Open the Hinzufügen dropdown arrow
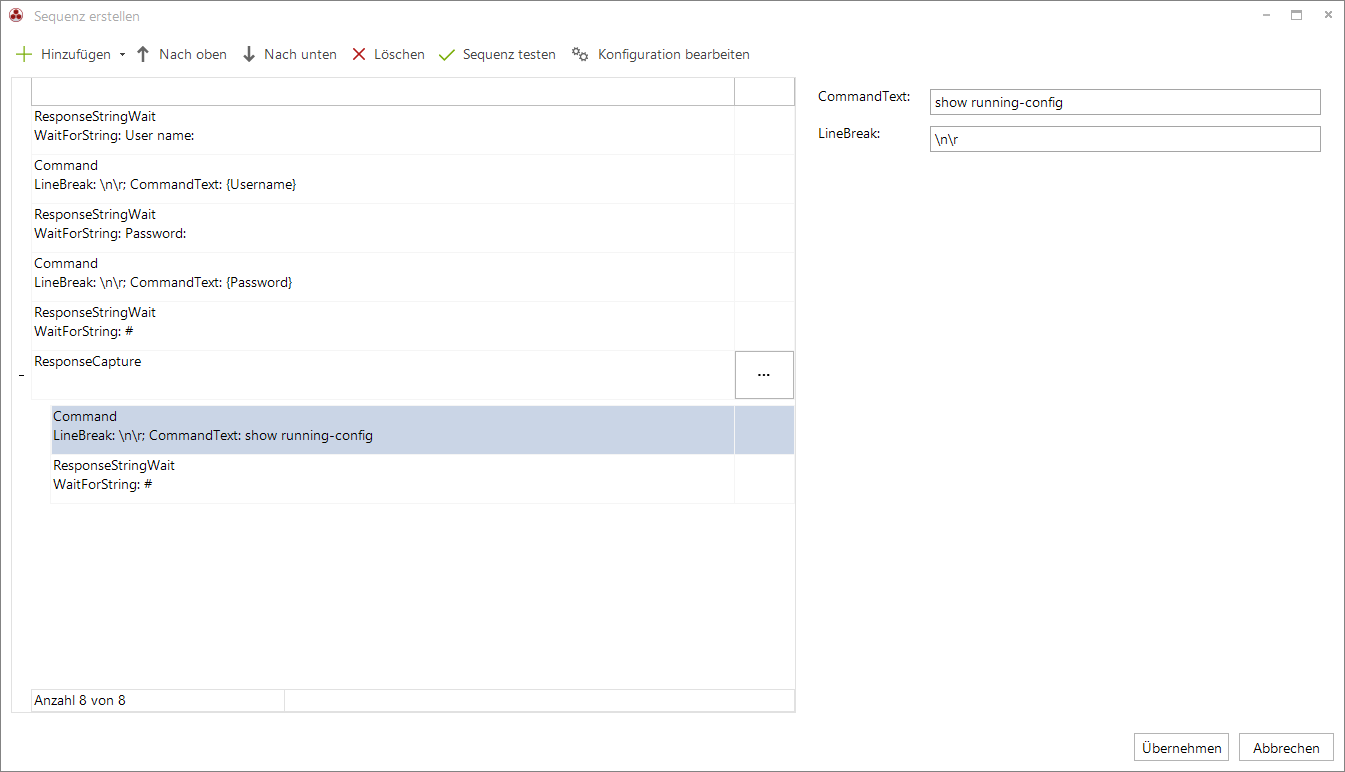The image size is (1345, 772). tap(122, 55)
